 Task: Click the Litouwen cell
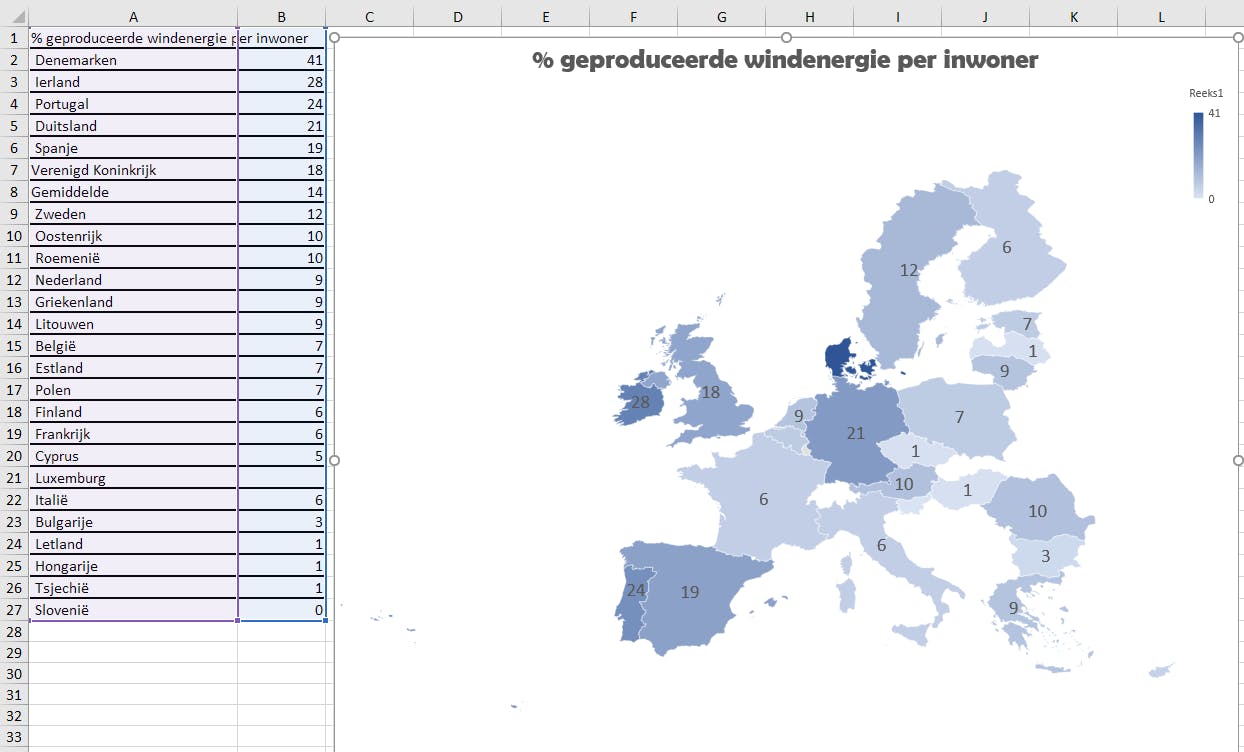coord(134,324)
